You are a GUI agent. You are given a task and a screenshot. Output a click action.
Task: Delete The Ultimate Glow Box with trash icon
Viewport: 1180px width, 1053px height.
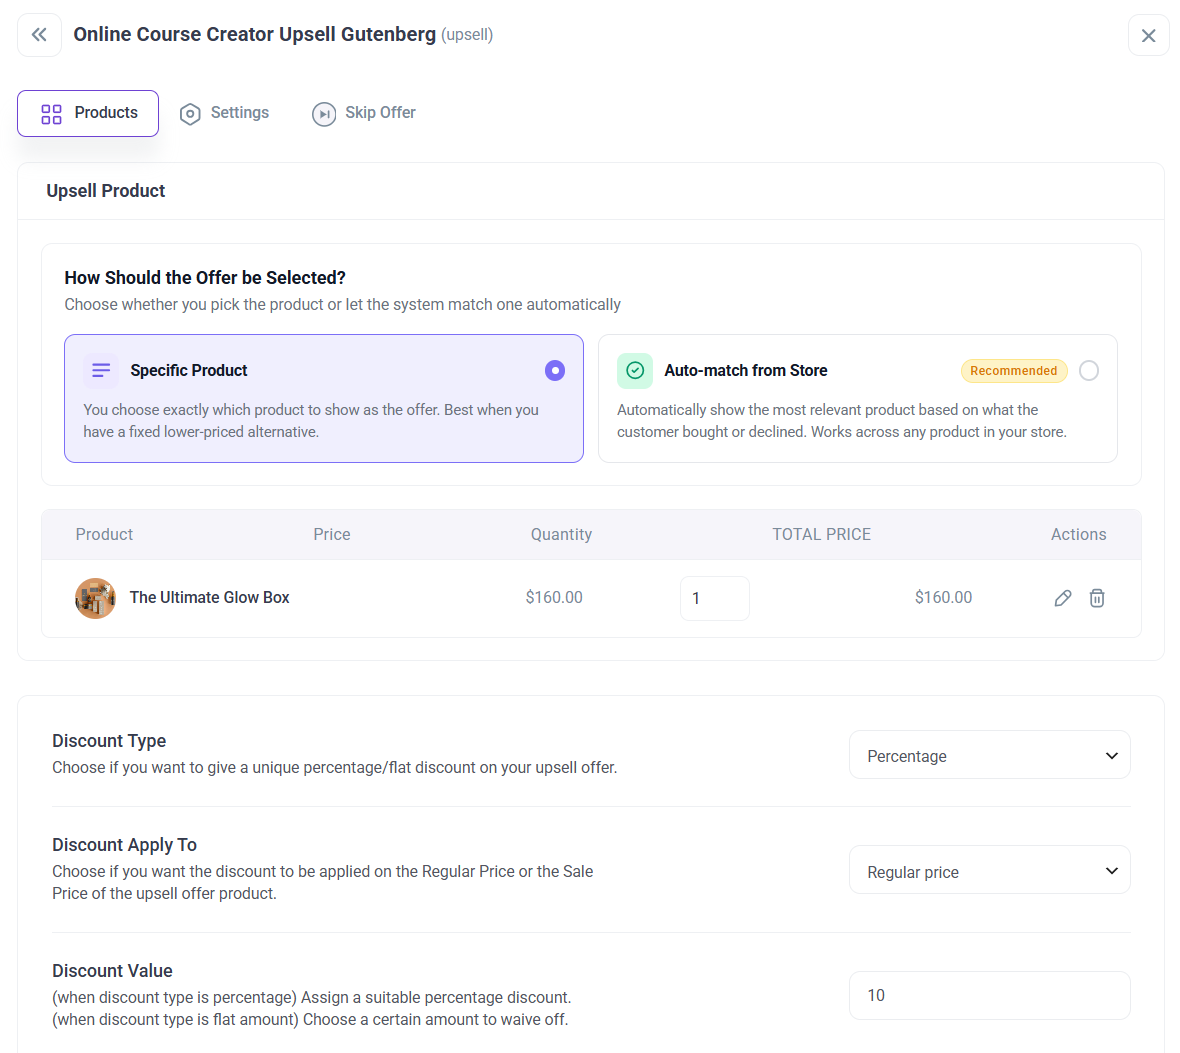pos(1096,598)
